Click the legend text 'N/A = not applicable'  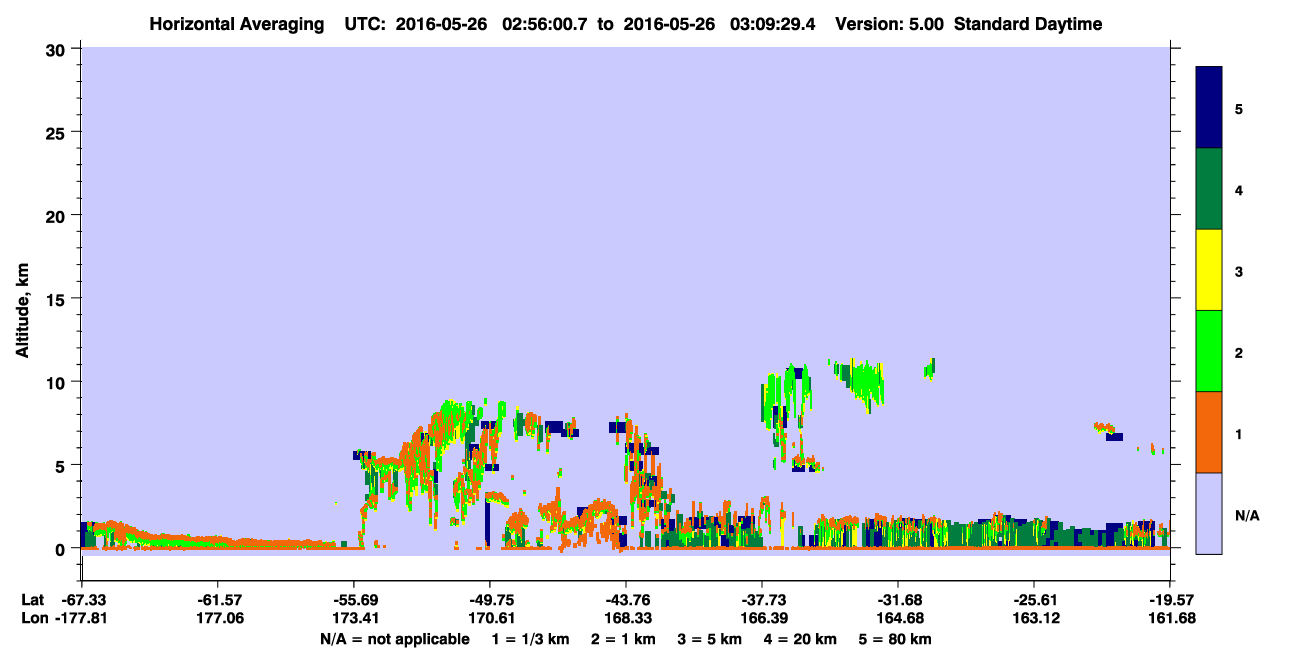pyautogui.click(x=394, y=639)
